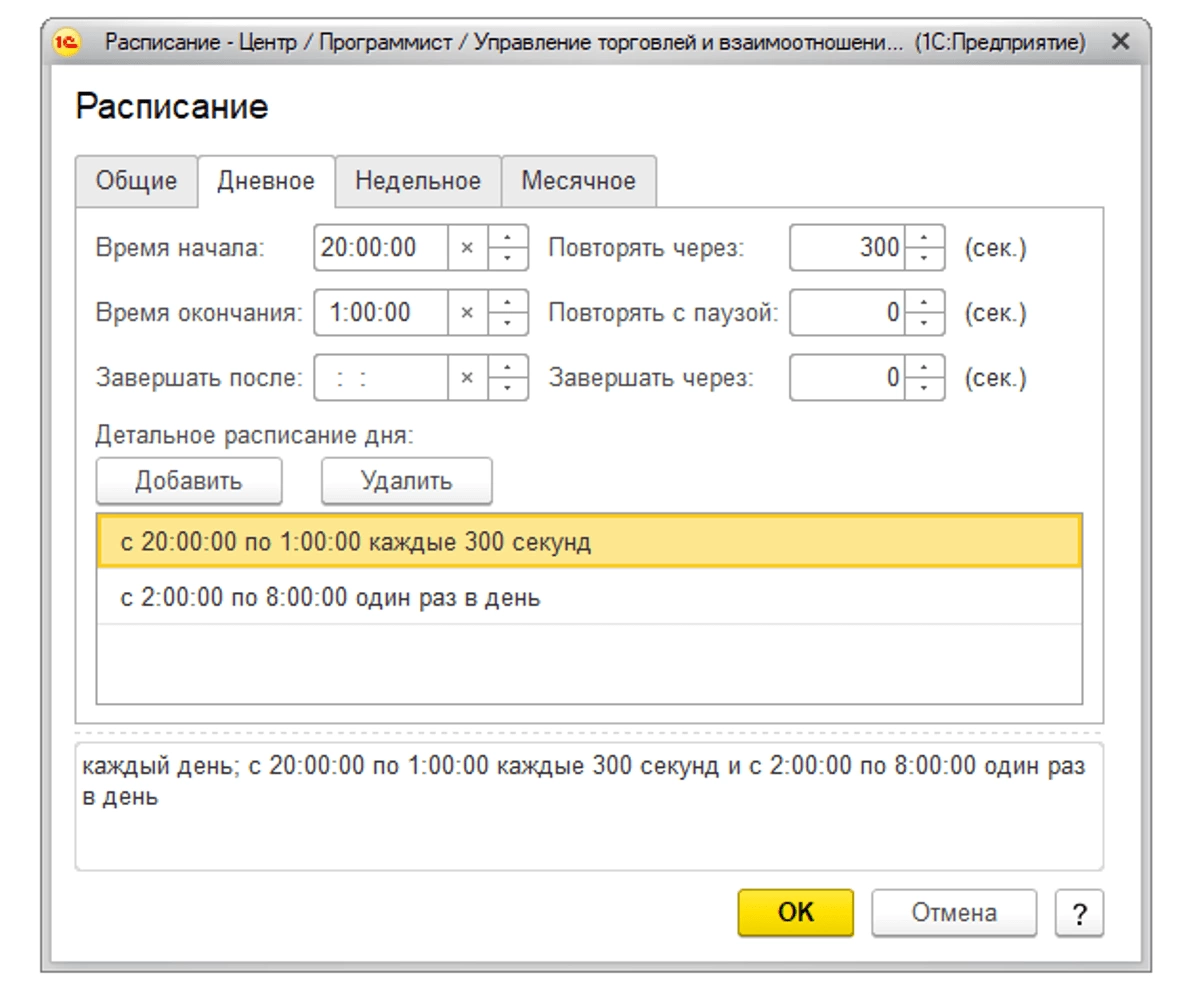Increase Завершать после with up arrow

[508, 369]
